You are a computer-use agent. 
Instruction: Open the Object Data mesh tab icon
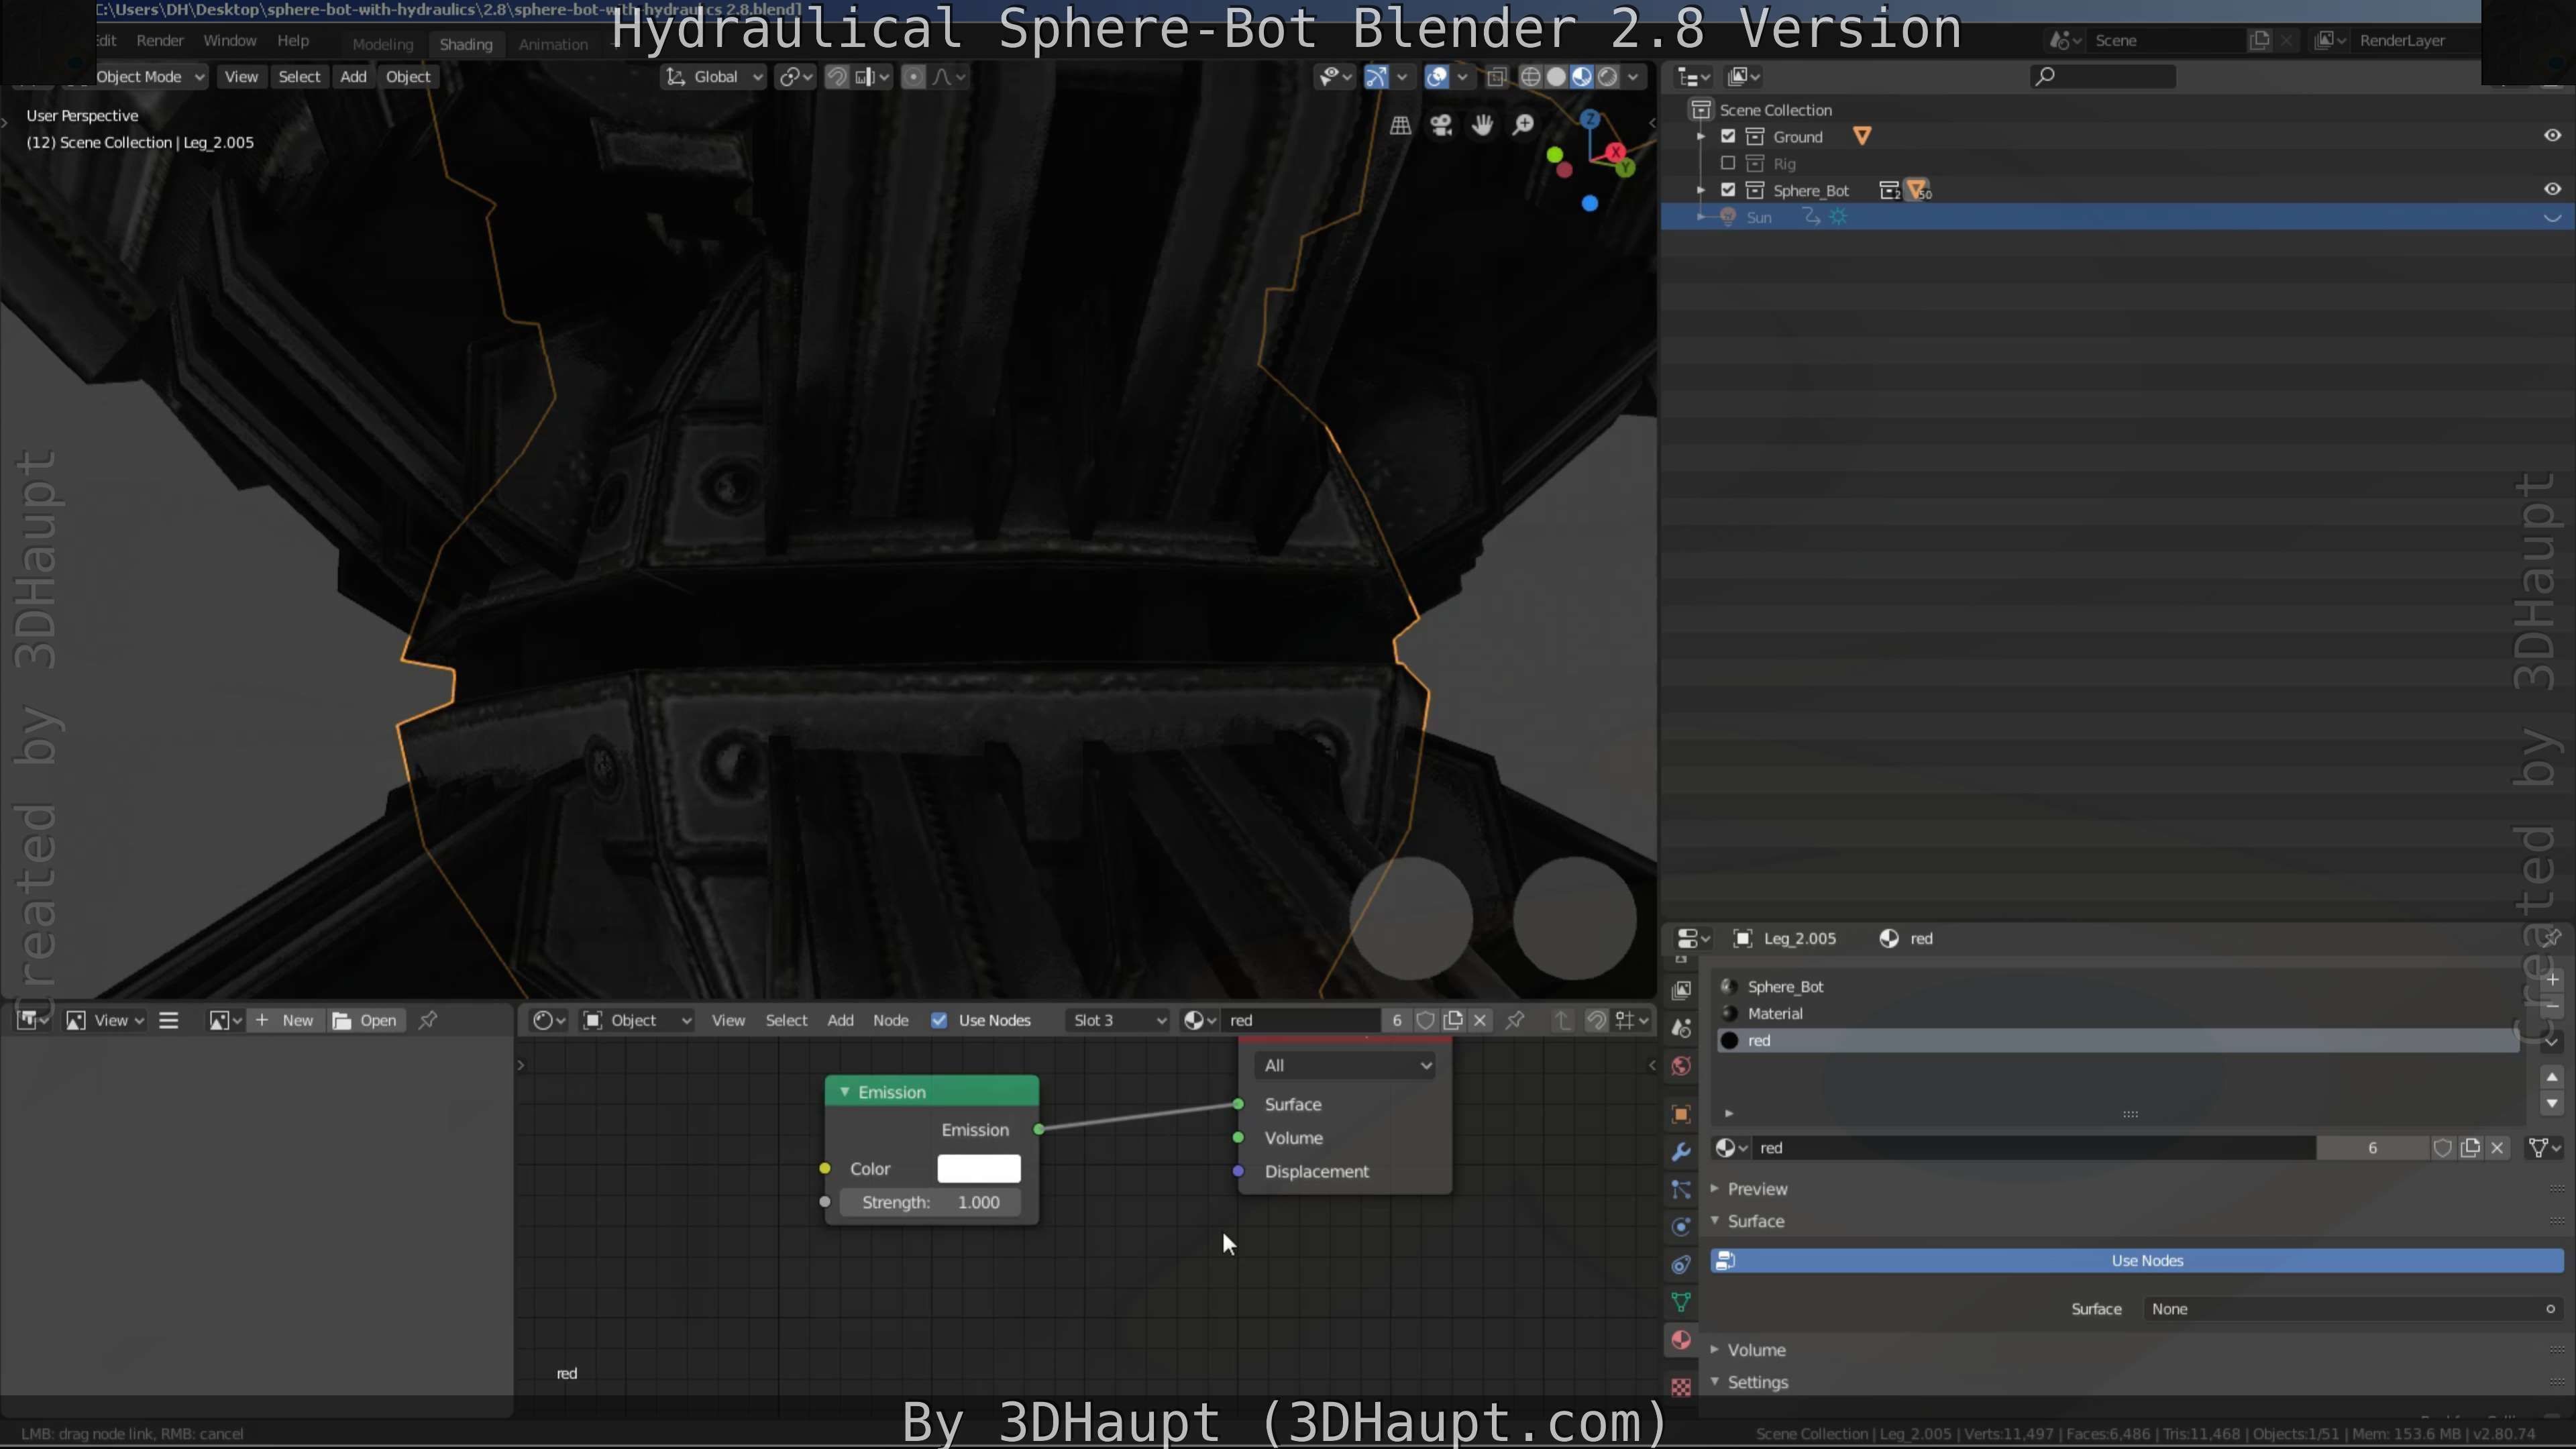tap(1681, 1302)
